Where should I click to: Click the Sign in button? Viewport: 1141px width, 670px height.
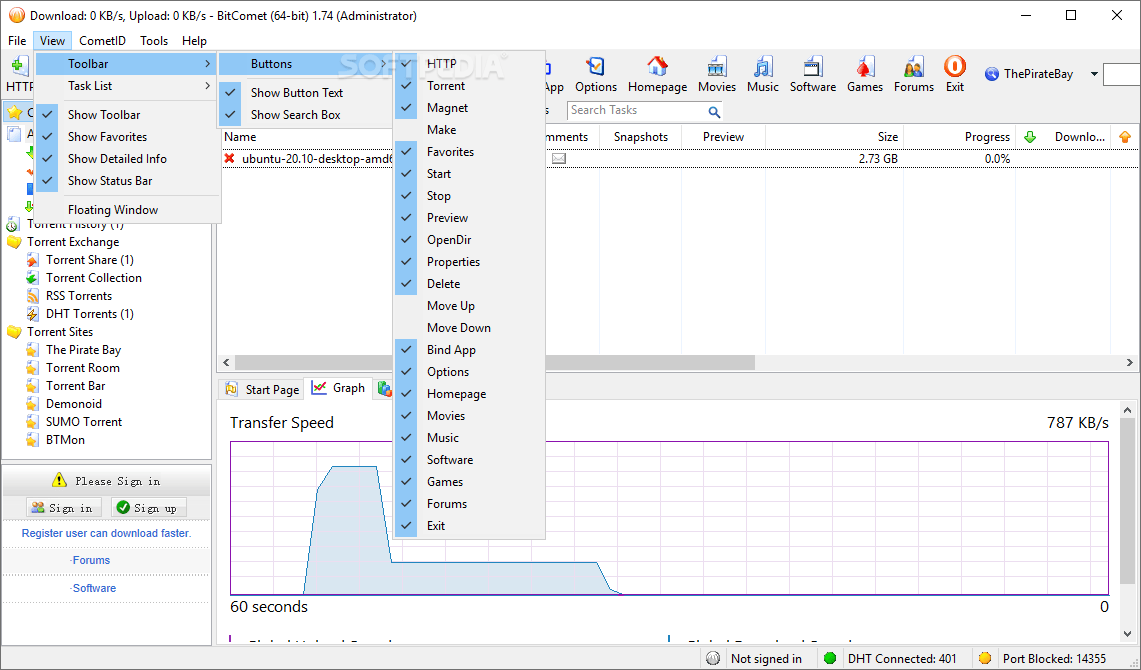point(63,508)
